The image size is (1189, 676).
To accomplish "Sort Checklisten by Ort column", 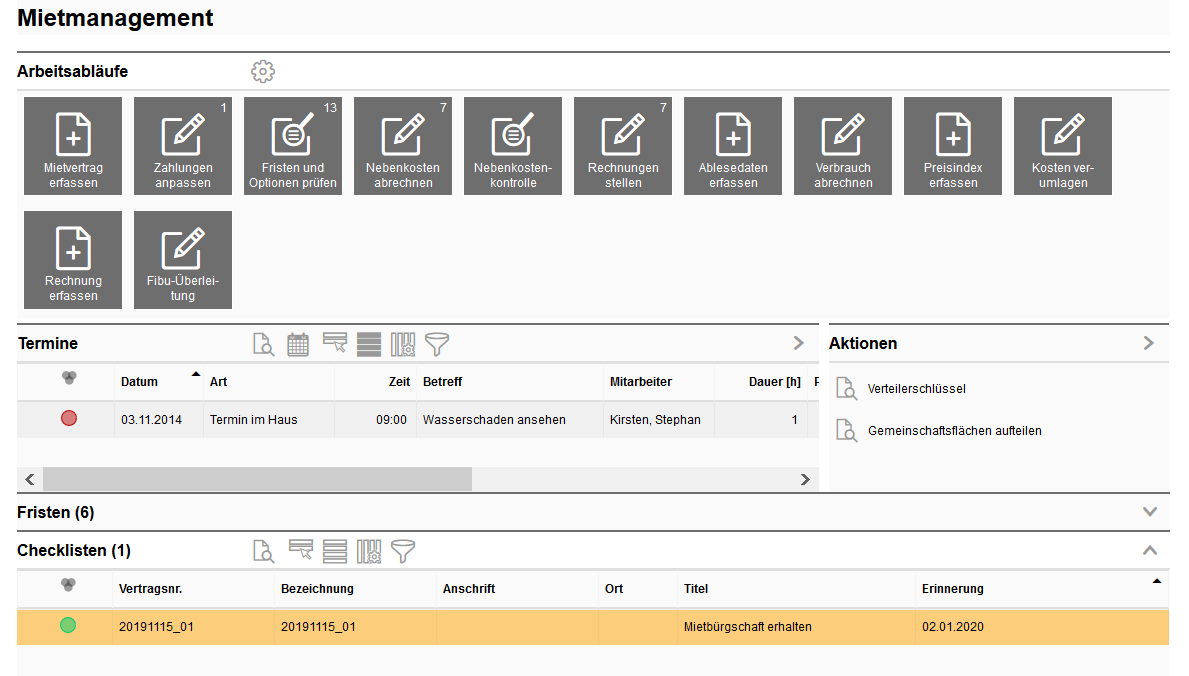I will click(x=613, y=589).
